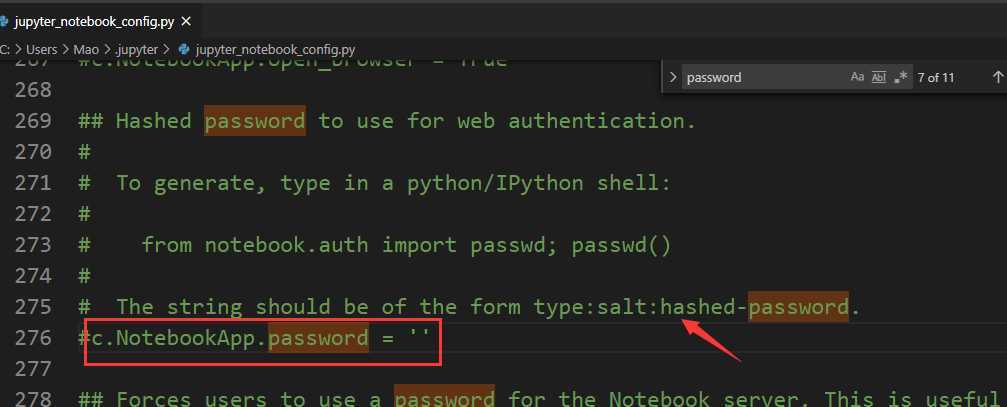Place cursor in c.NotebookApp.password line
Image resolution: width=1007 pixels, height=407 pixels.
[256, 338]
